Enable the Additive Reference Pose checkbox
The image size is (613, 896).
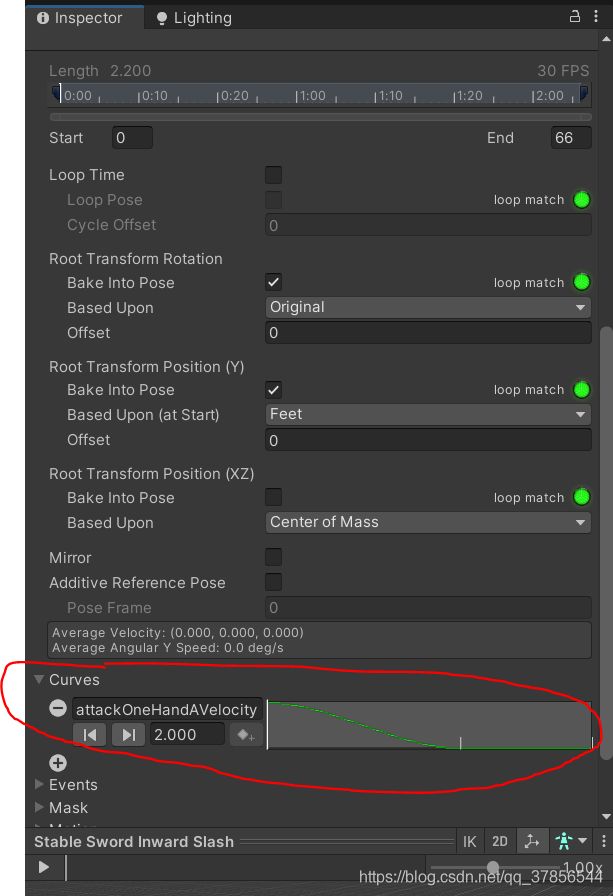[273, 582]
